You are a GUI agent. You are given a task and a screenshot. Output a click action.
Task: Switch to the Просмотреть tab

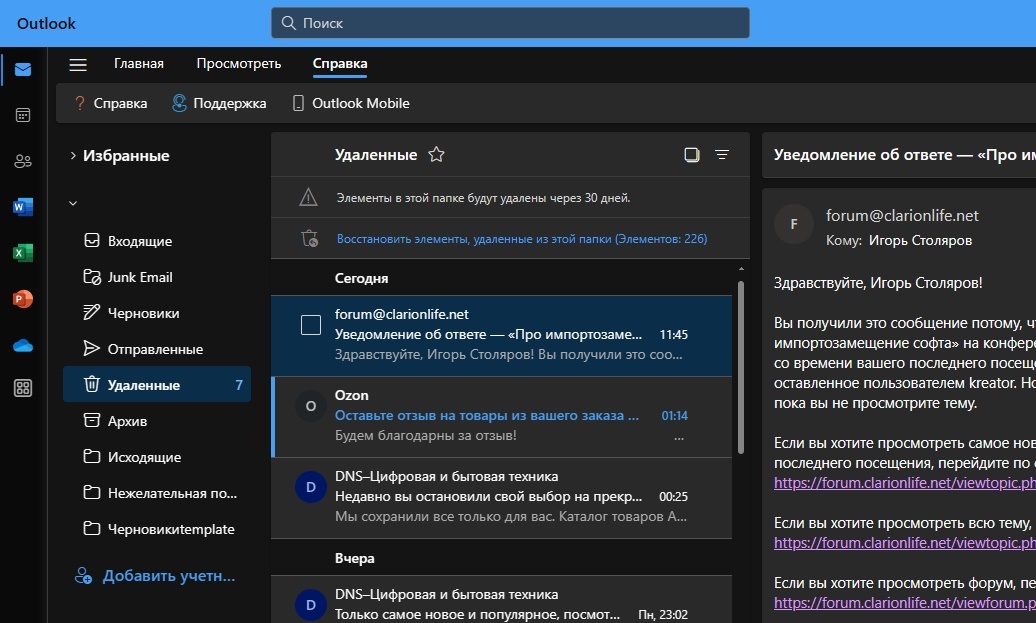point(239,64)
